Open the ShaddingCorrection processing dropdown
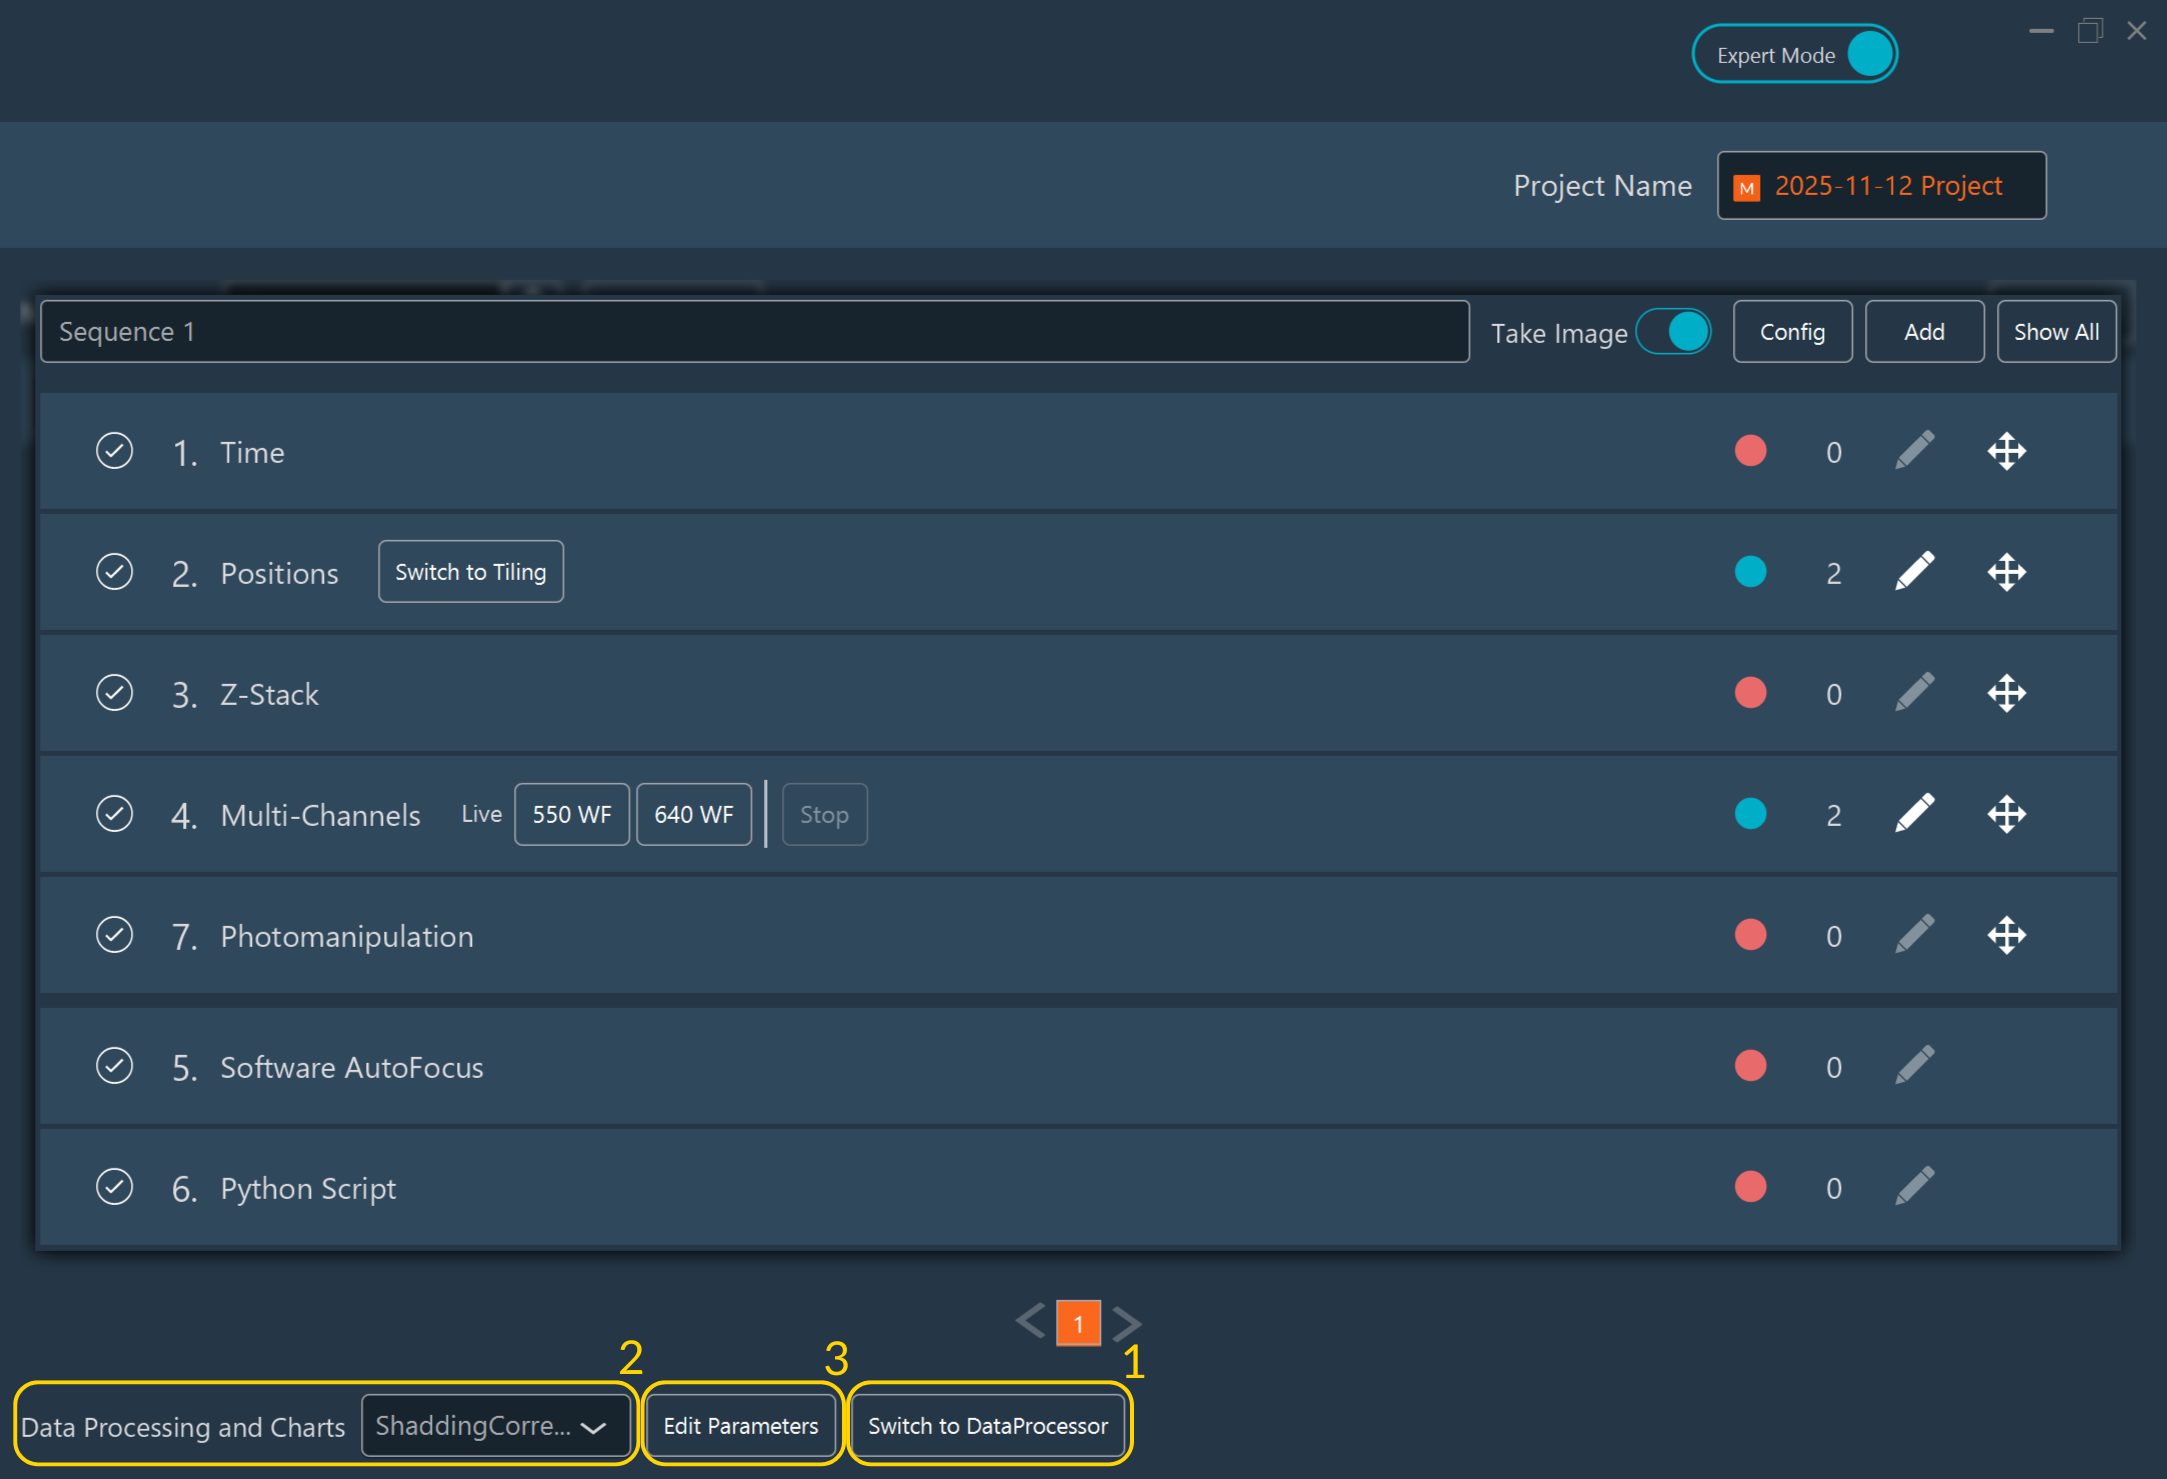Viewport: 2167px width, 1479px height. point(494,1426)
